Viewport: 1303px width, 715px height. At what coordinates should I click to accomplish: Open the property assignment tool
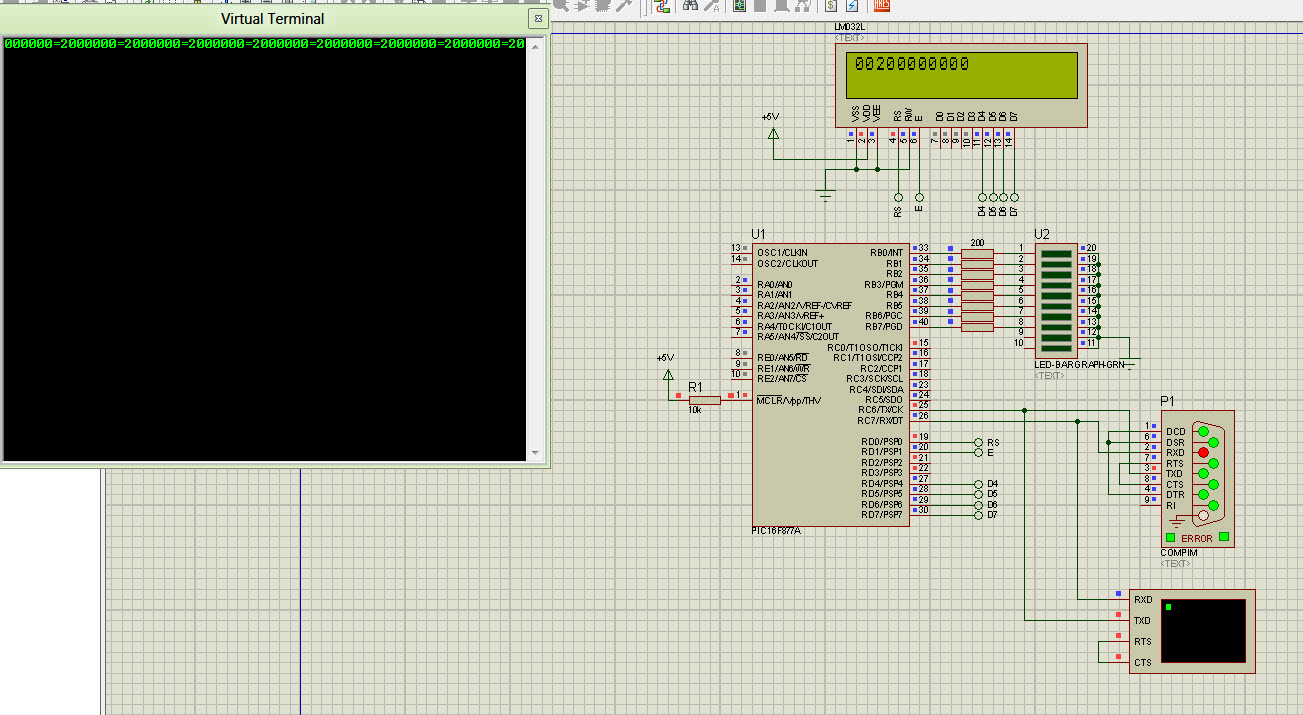[x=711, y=6]
